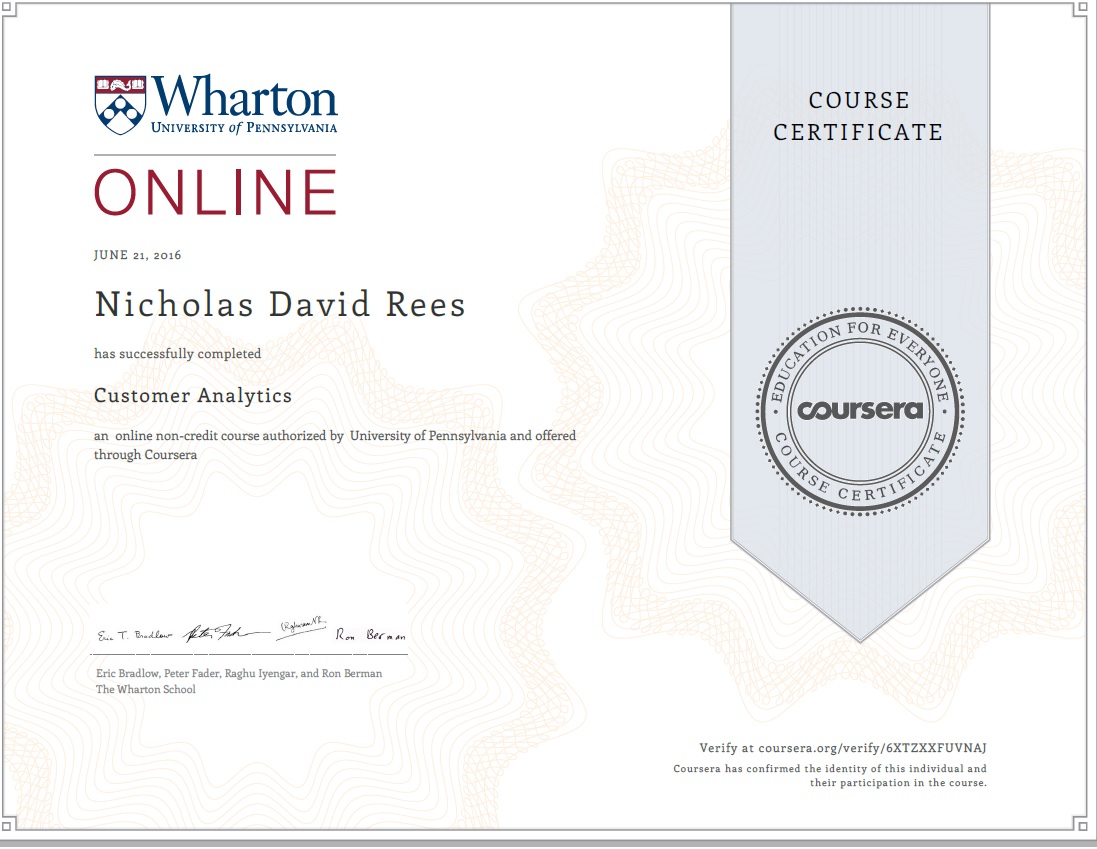Click the instructor names line

tap(239, 673)
